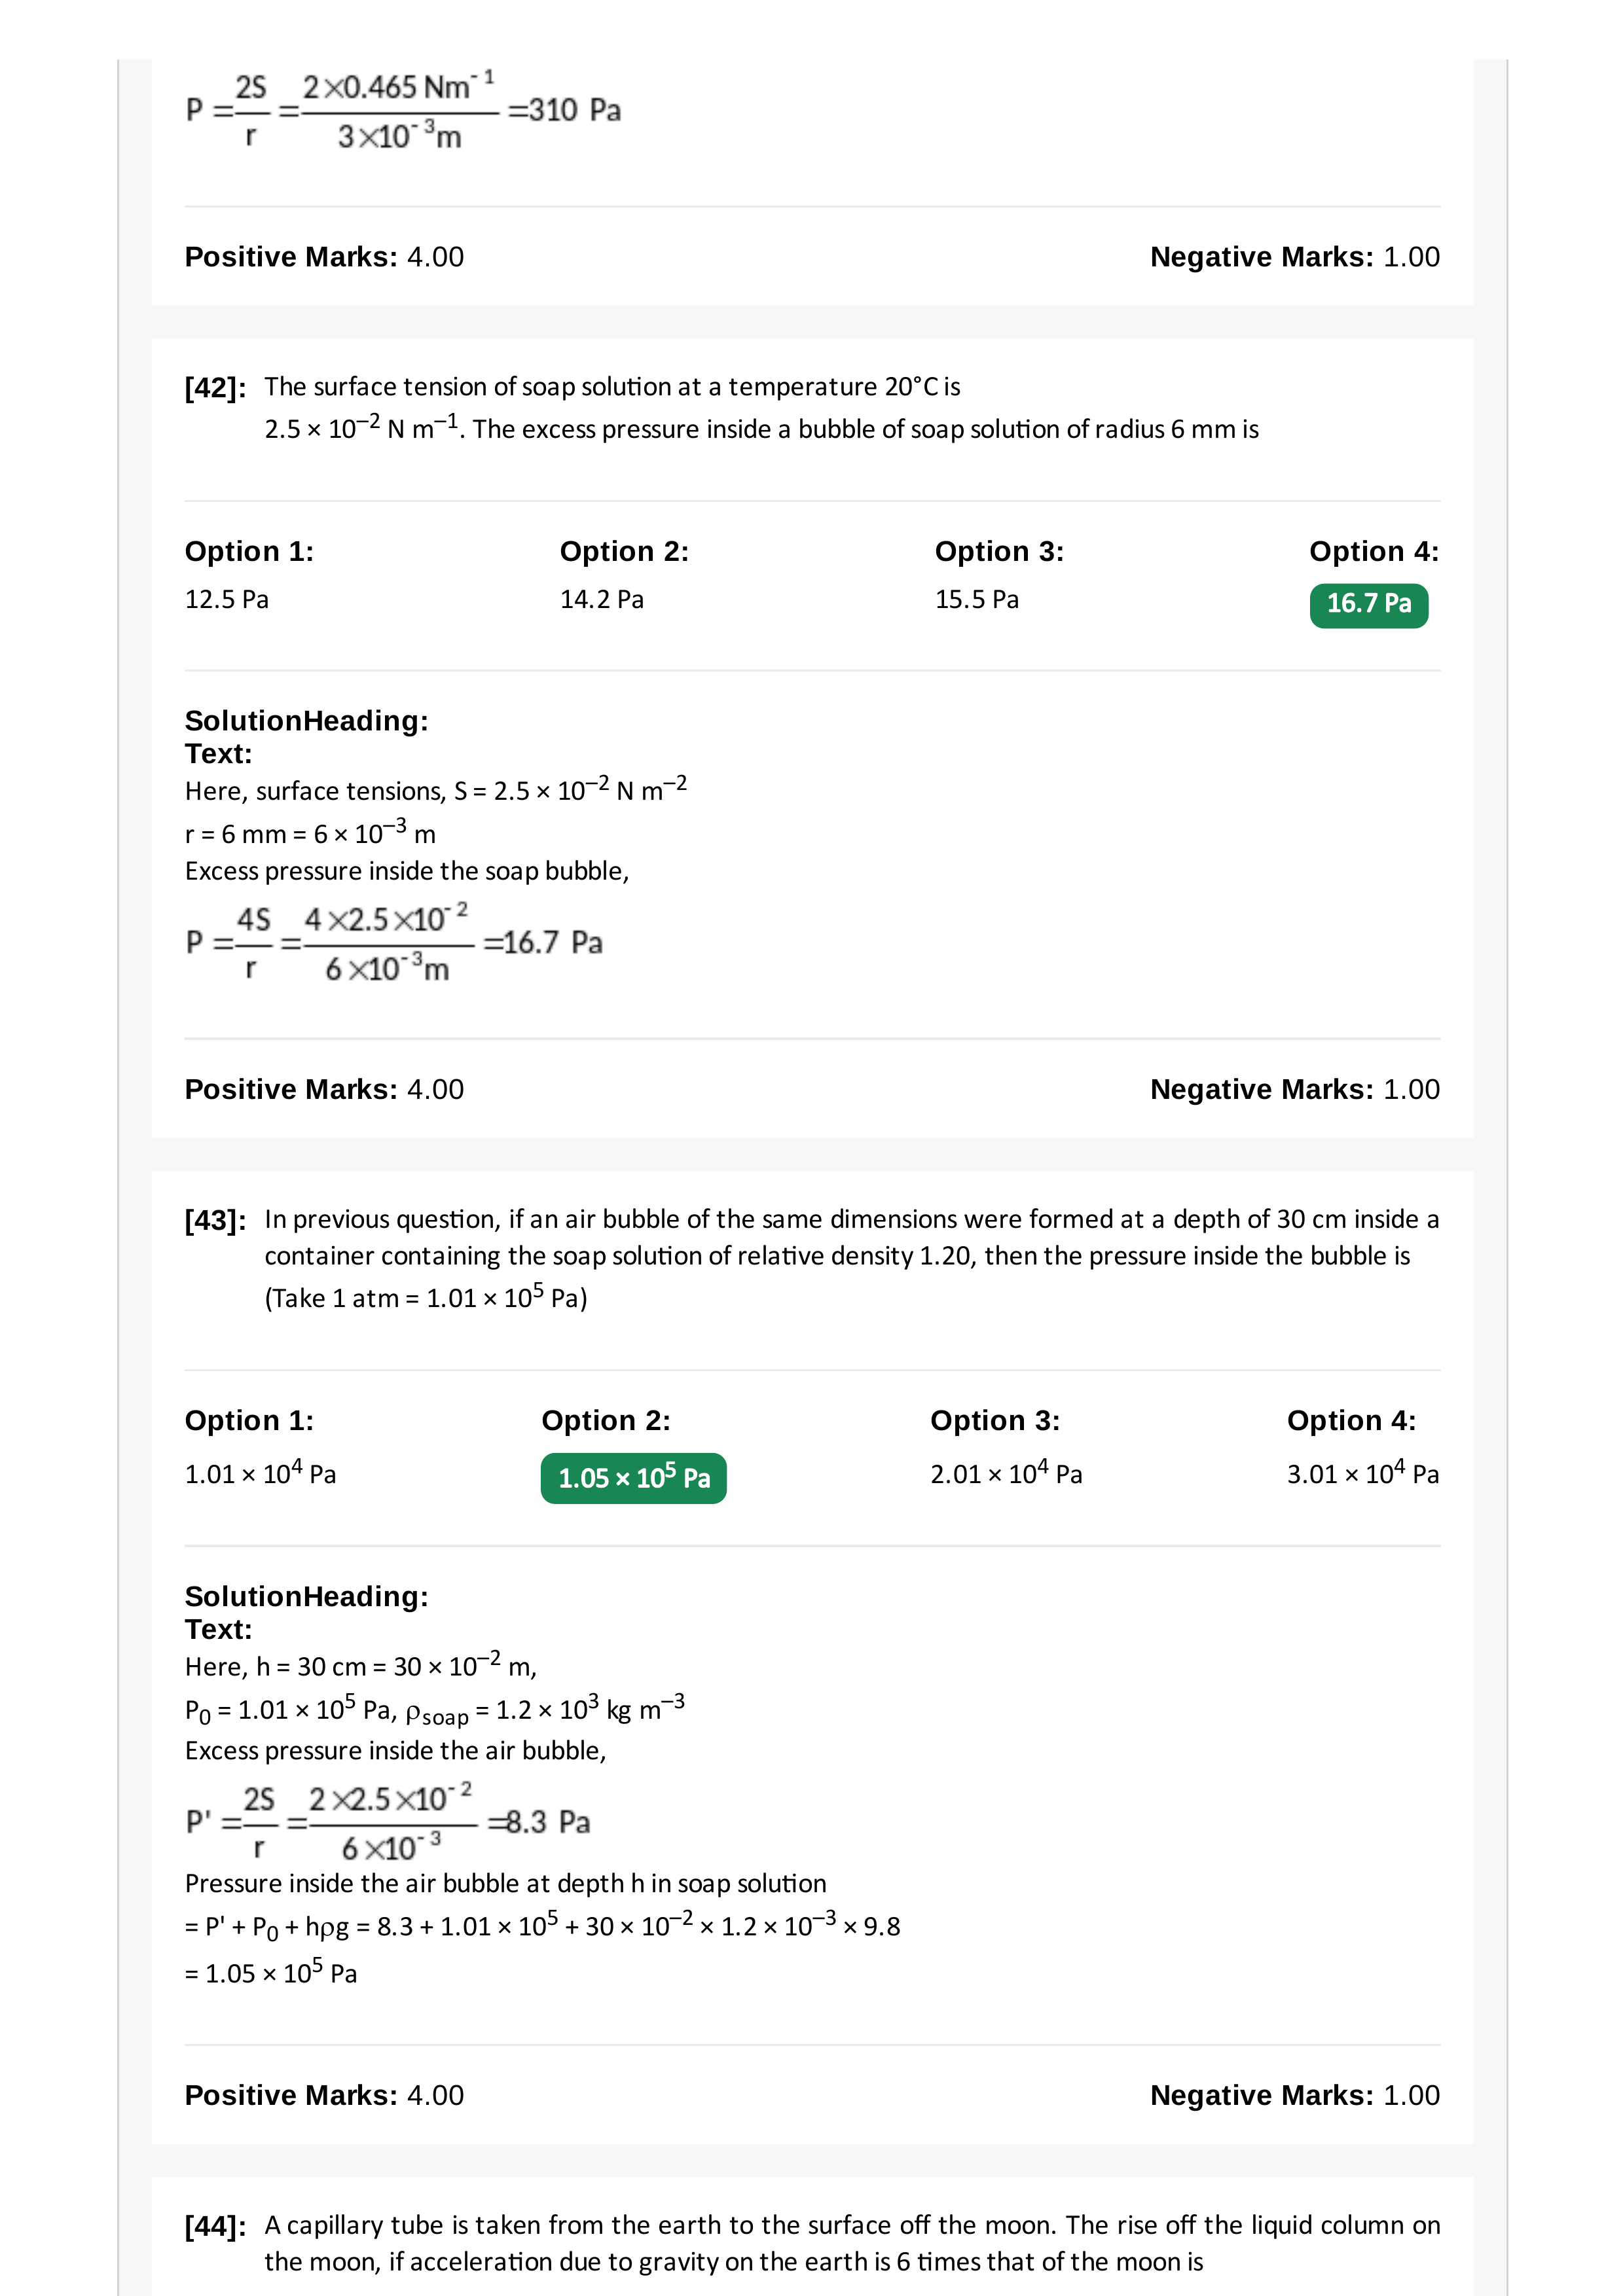Select the highlighted 1.05 × 10⁵ Pa answer

click(x=634, y=1478)
